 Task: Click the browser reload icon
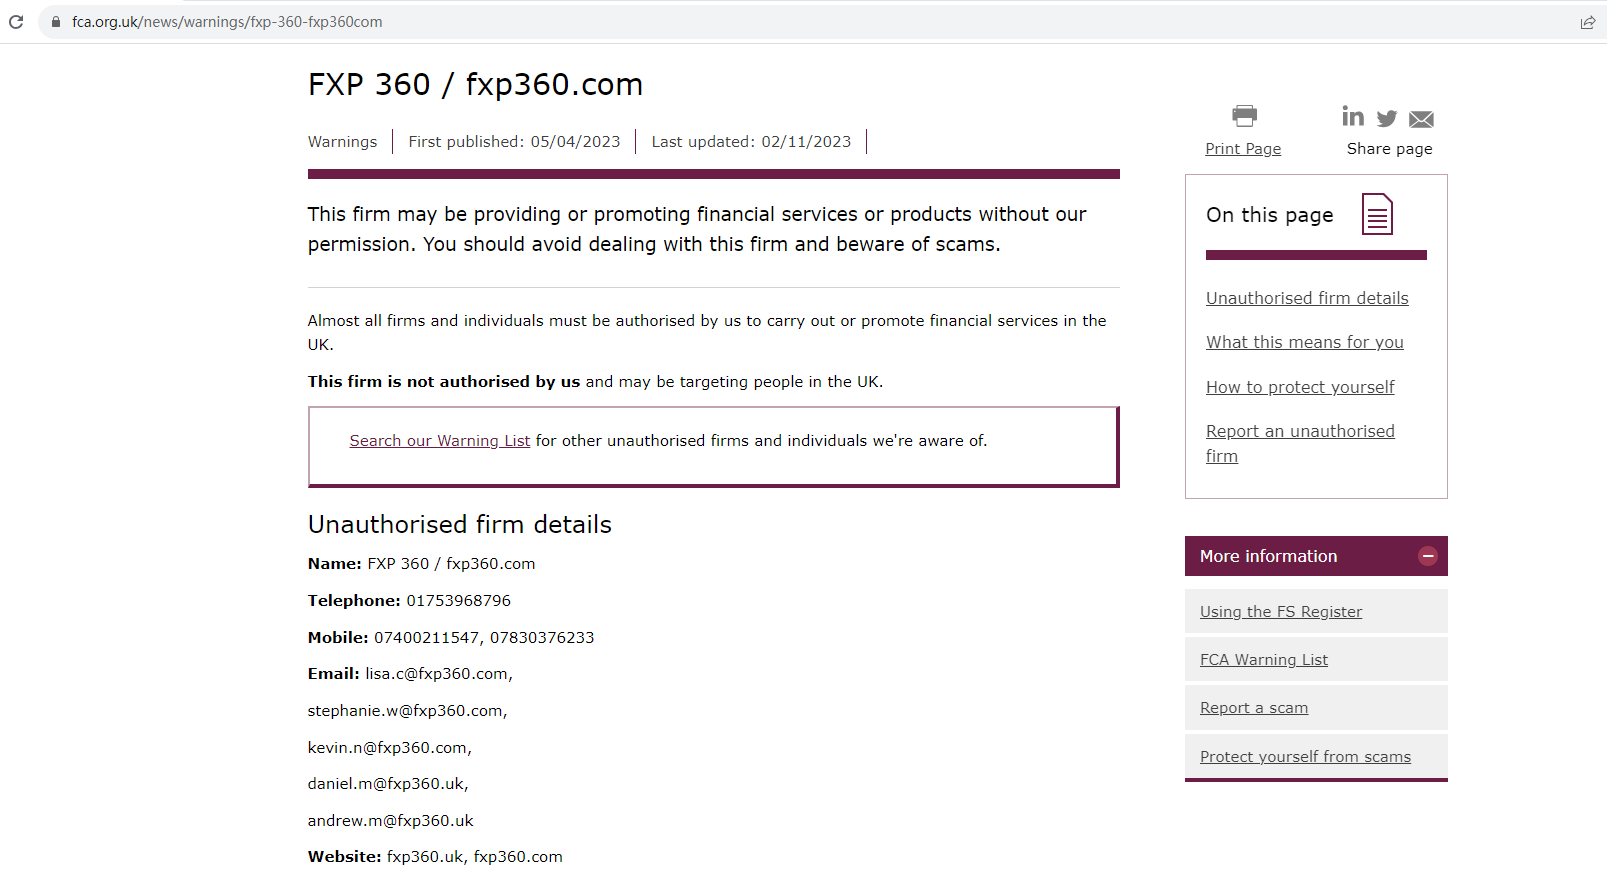click(x=16, y=22)
